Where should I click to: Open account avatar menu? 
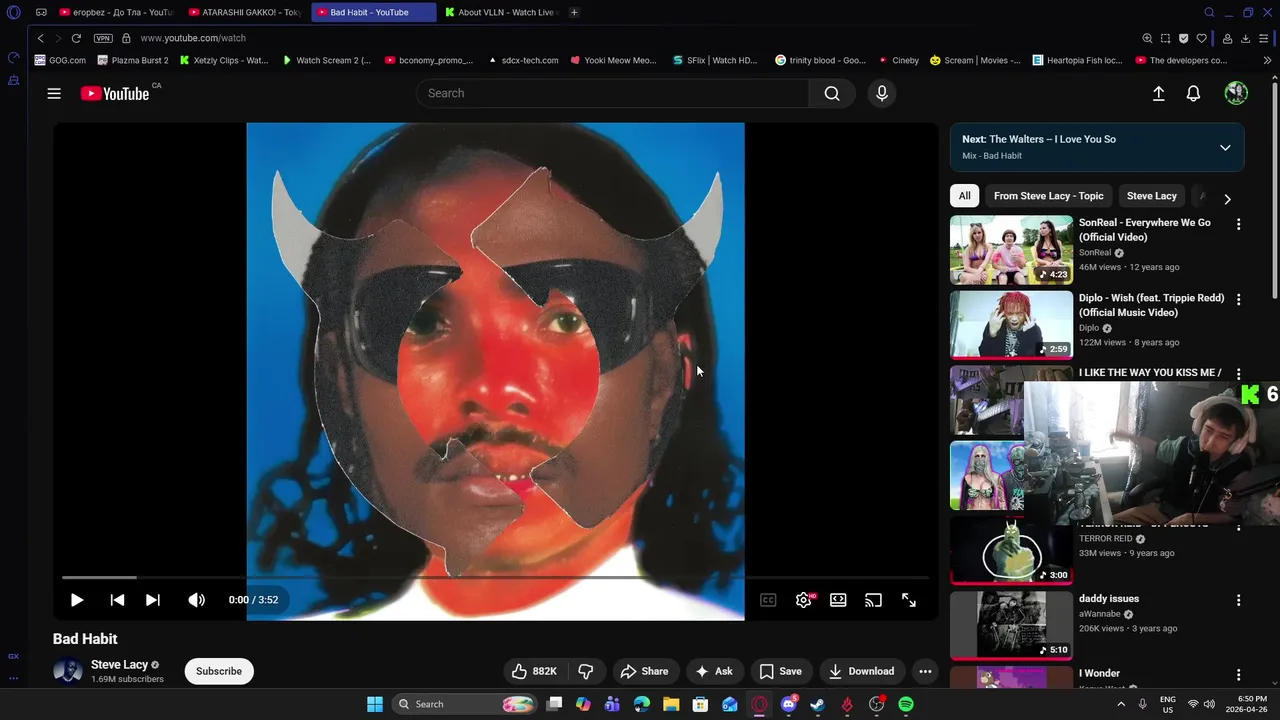(1236, 93)
